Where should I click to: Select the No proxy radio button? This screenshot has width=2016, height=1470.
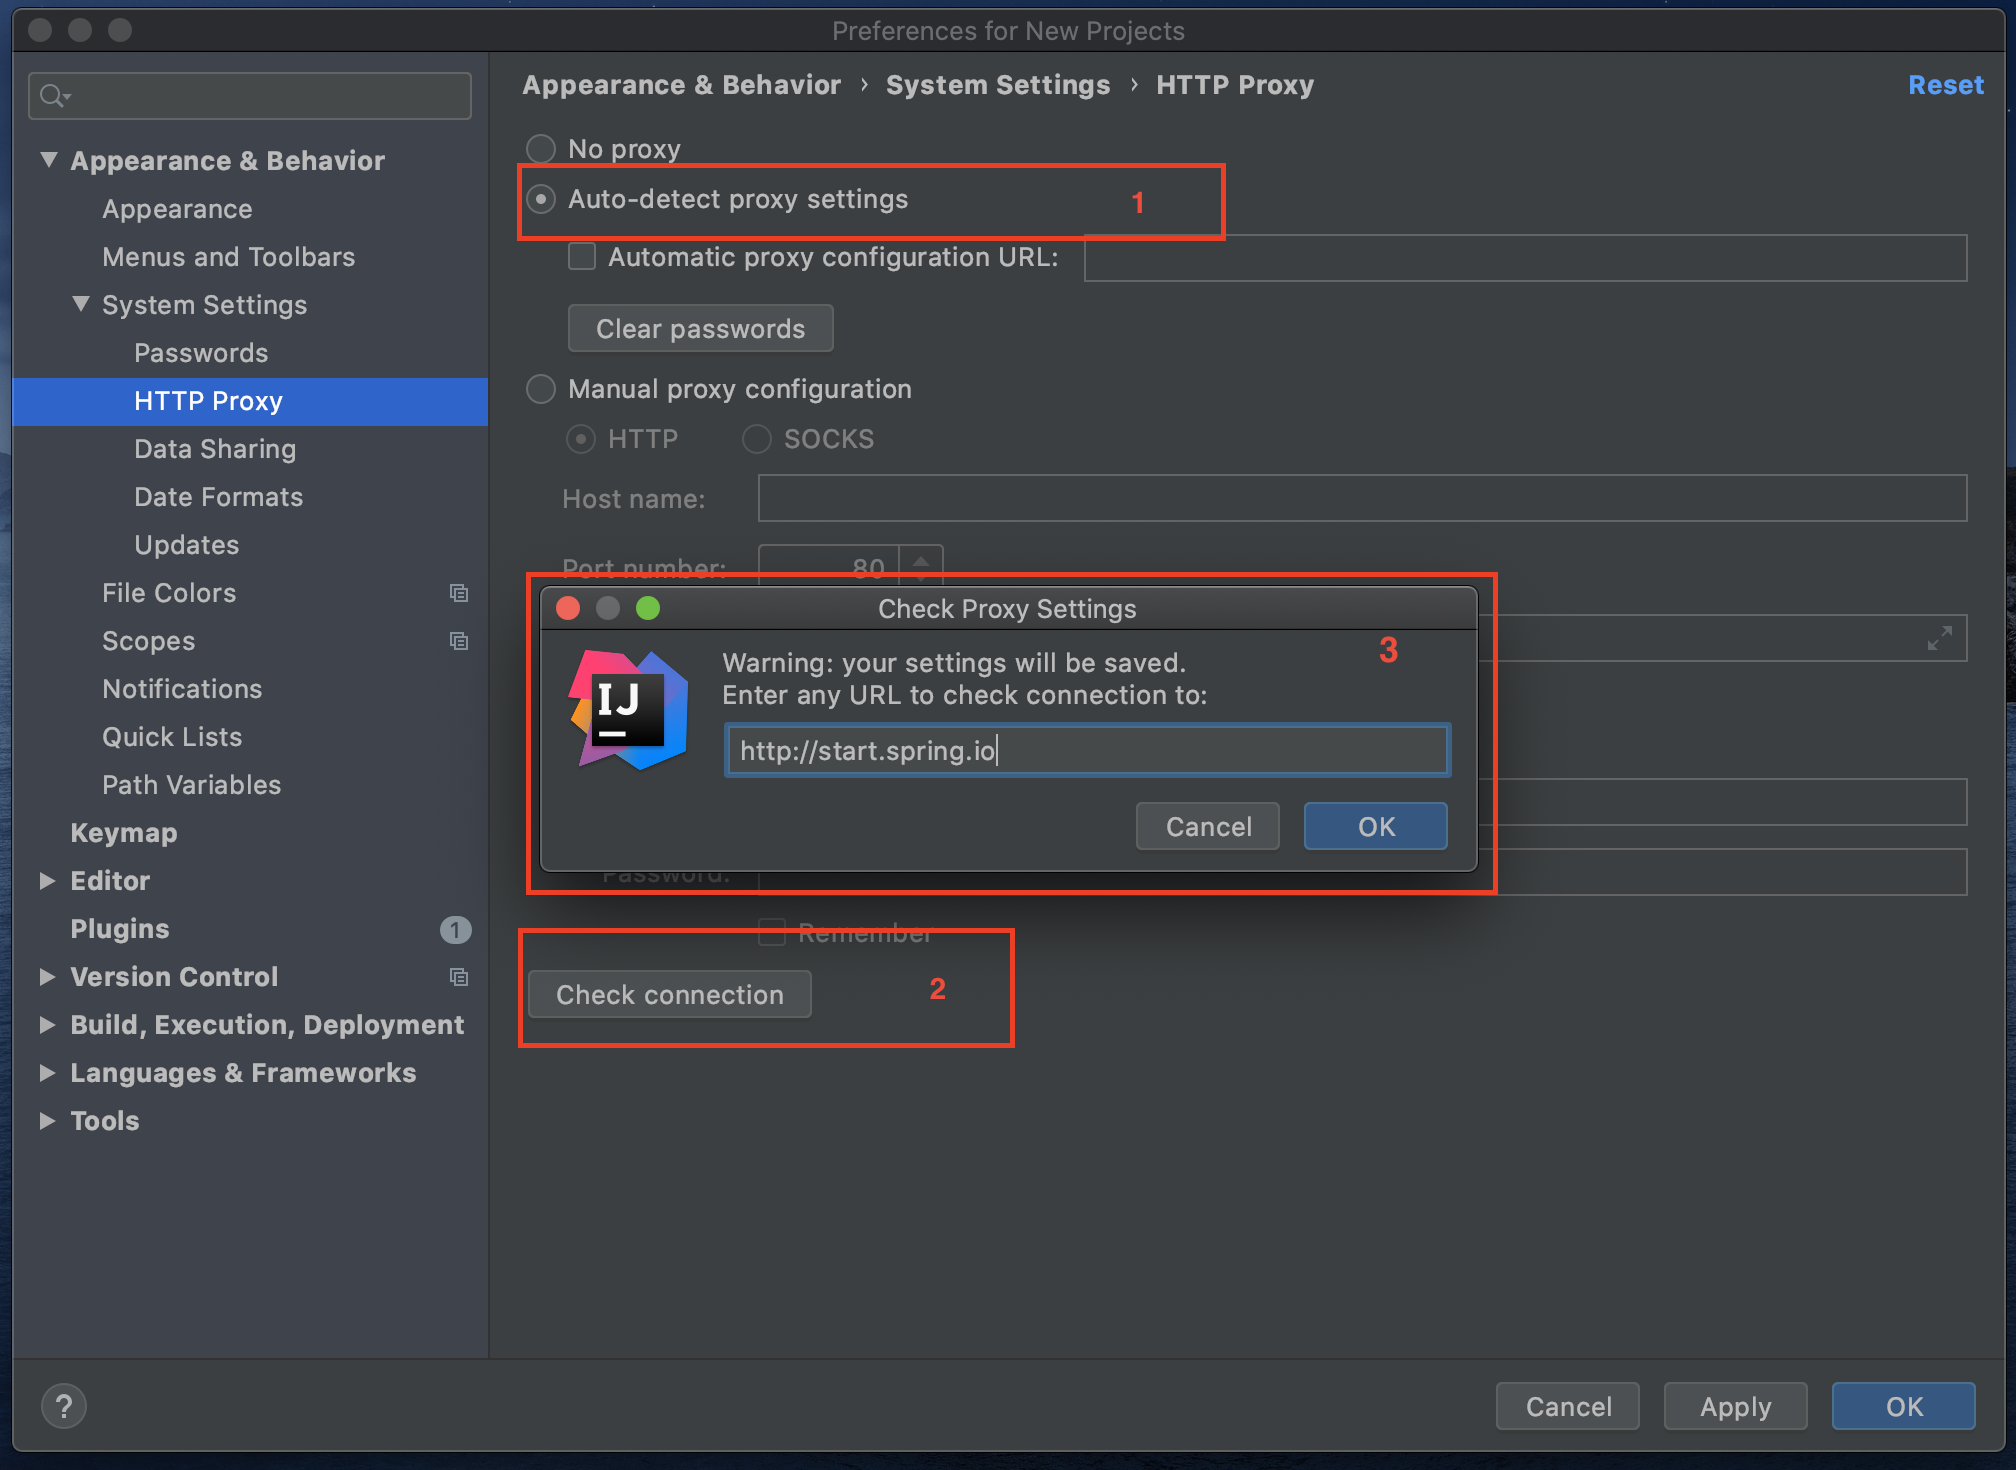pos(541,149)
